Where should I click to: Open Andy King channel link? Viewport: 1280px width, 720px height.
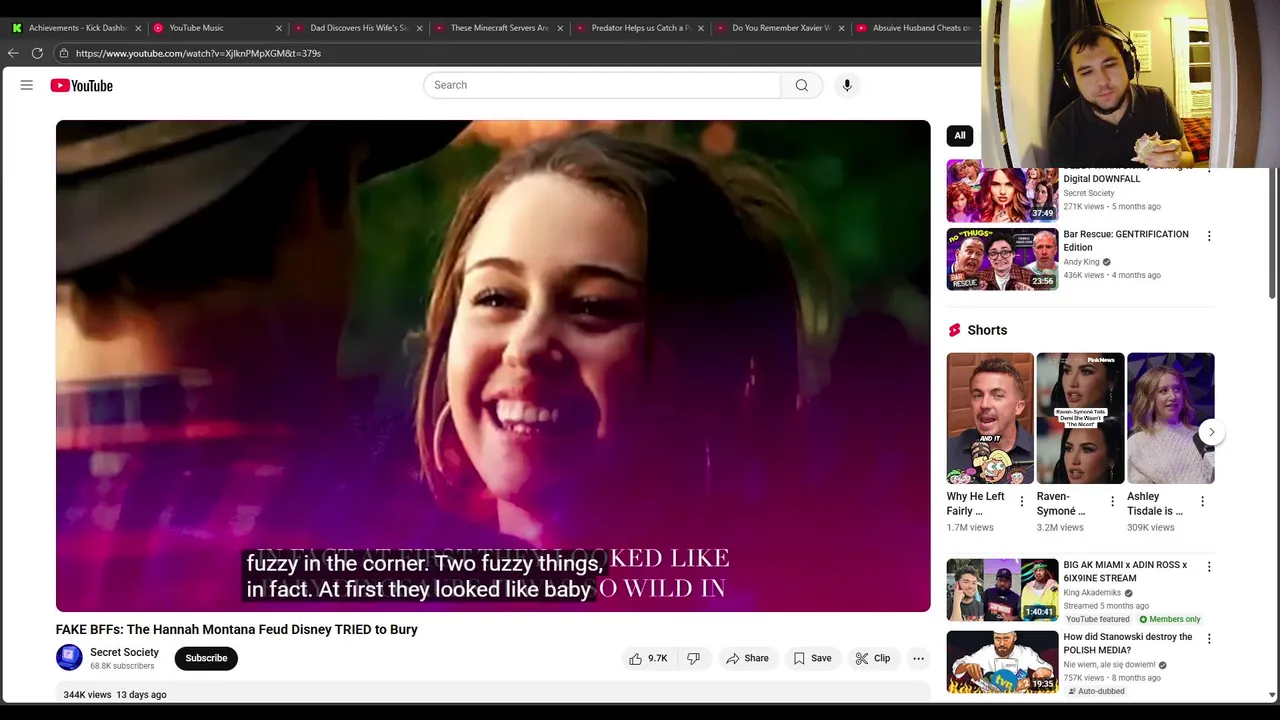(1081, 262)
